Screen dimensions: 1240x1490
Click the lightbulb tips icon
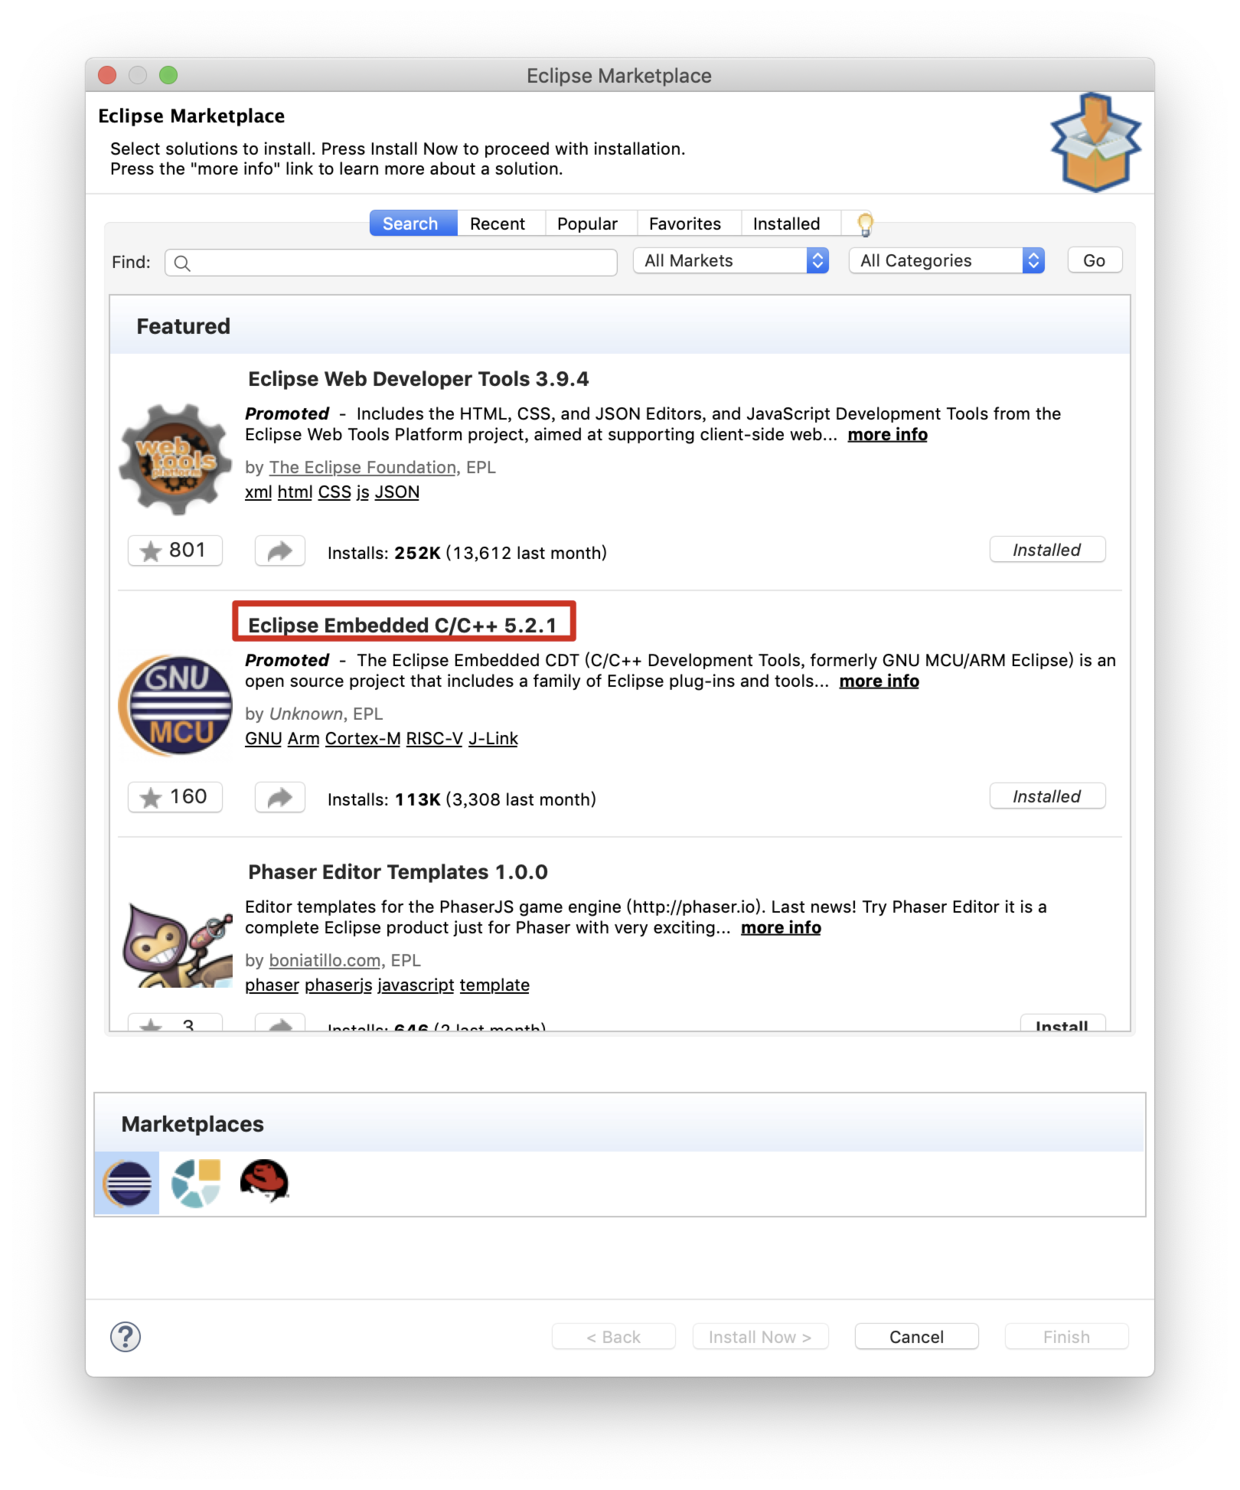[865, 224]
